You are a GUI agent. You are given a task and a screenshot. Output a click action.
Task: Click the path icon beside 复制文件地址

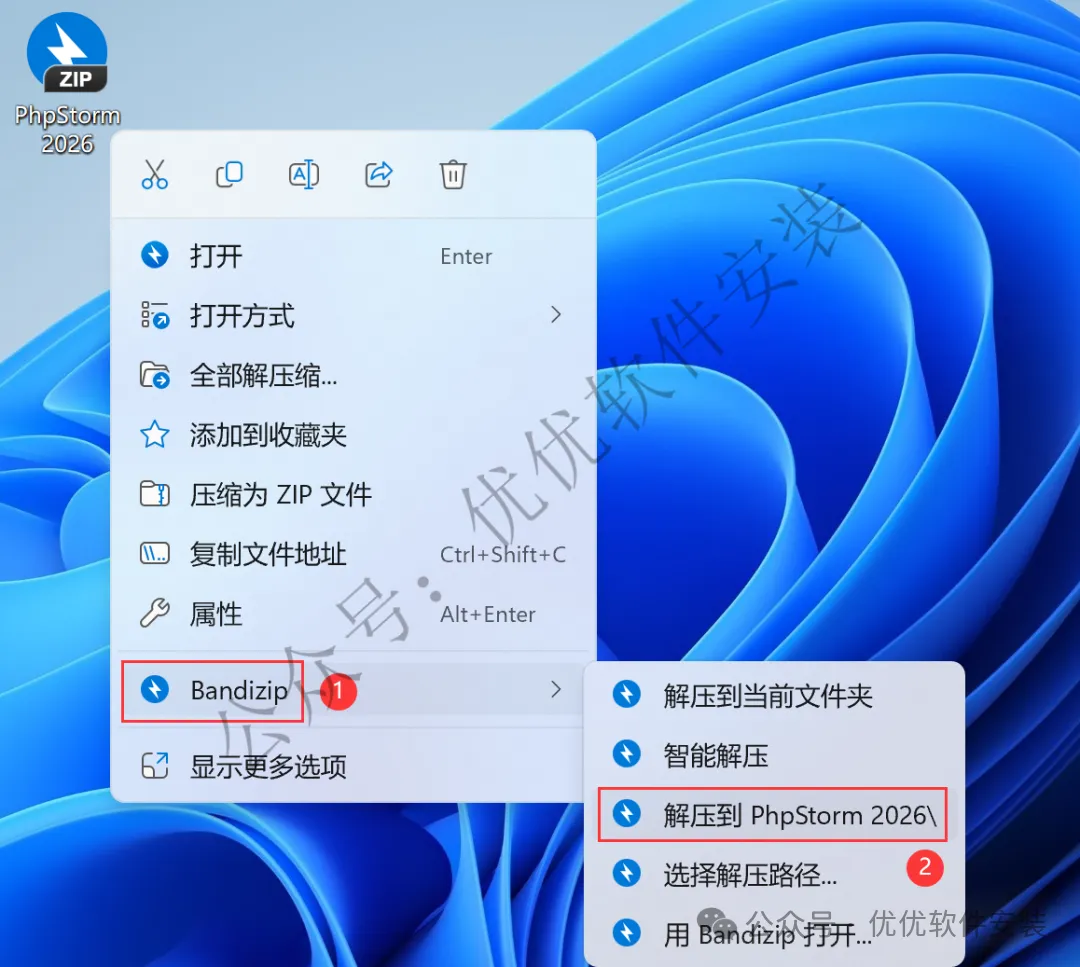click(x=155, y=553)
